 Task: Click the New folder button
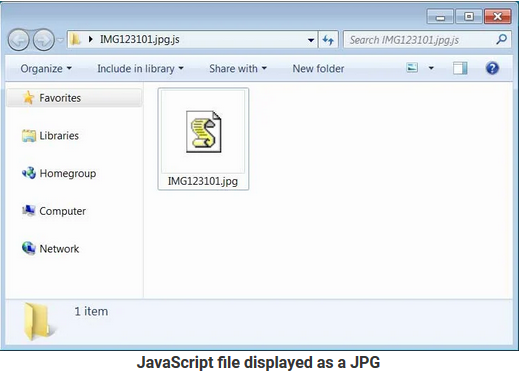tap(318, 69)
